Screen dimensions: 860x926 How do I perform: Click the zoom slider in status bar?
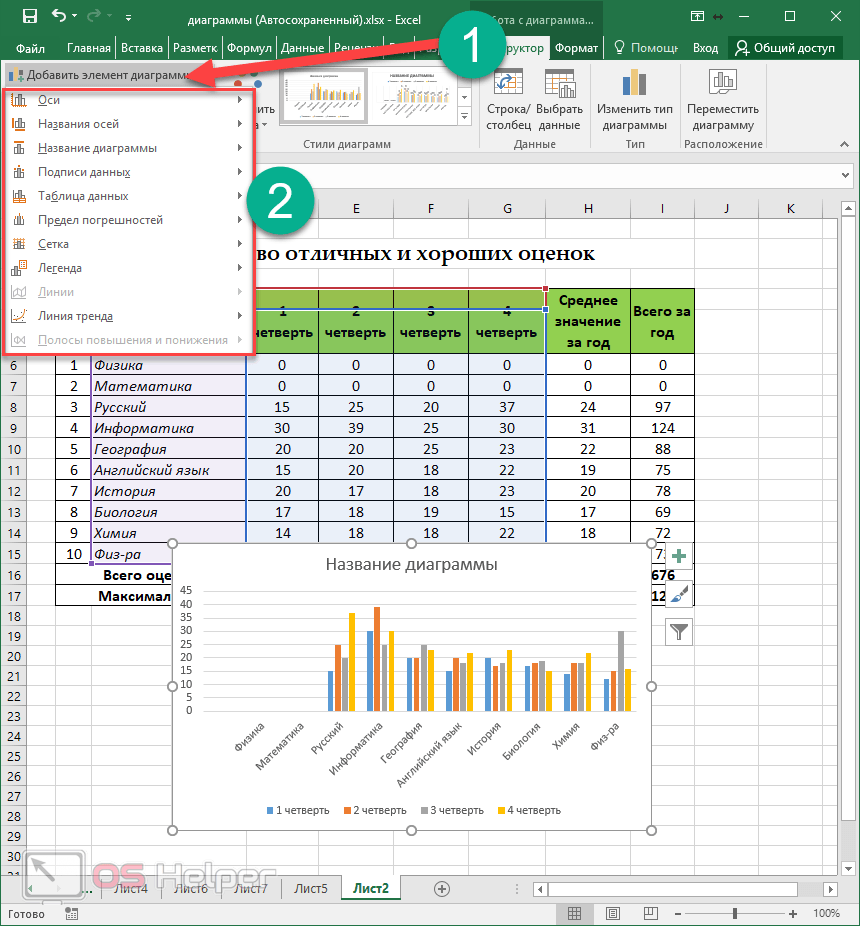coord(735,914)
